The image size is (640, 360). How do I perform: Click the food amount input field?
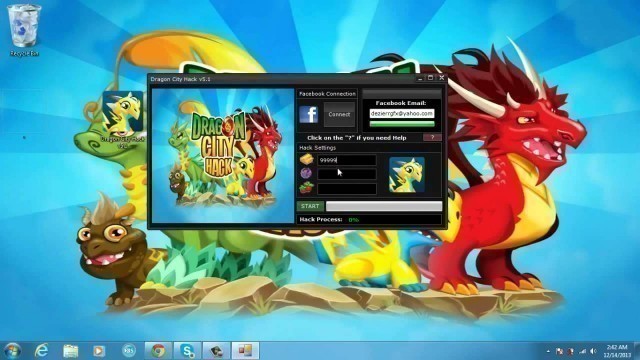347,189
